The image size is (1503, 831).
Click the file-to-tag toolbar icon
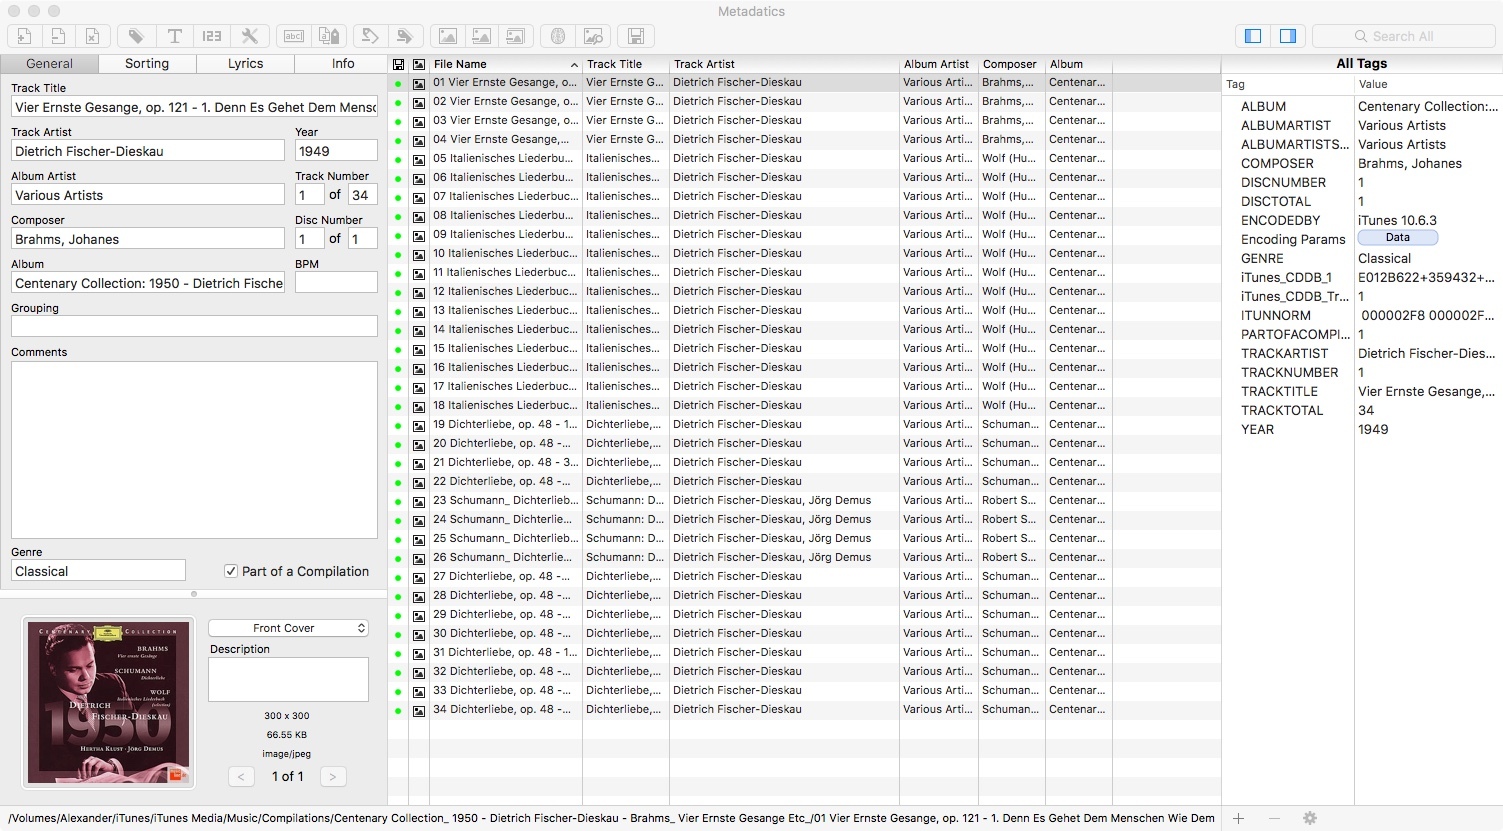tap(328, 36)
